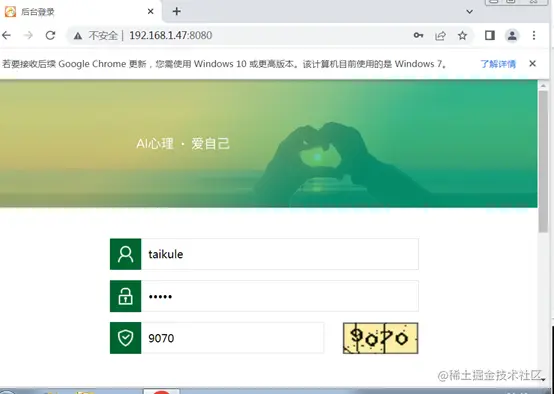Click the 了解详情 link
Image resolution: width=554 pixels, height=394 pixels.
(x=498, y=64)
